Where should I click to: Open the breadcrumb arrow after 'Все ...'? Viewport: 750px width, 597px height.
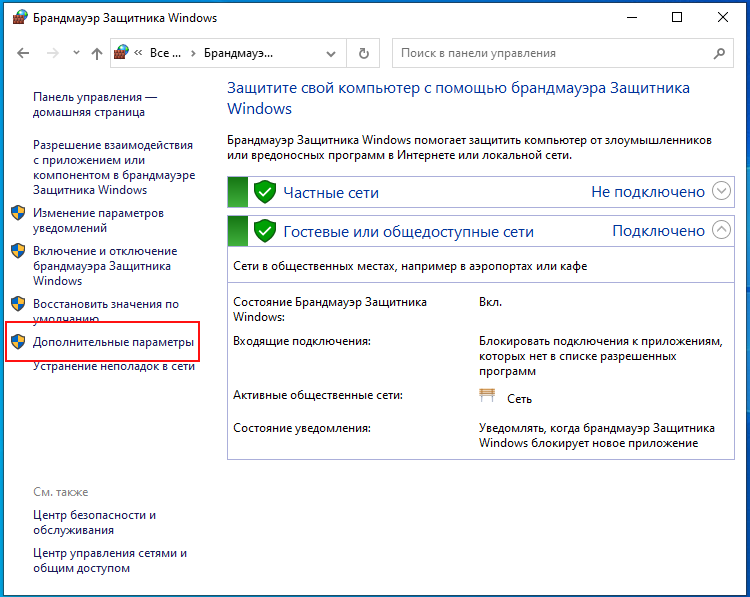193,53
